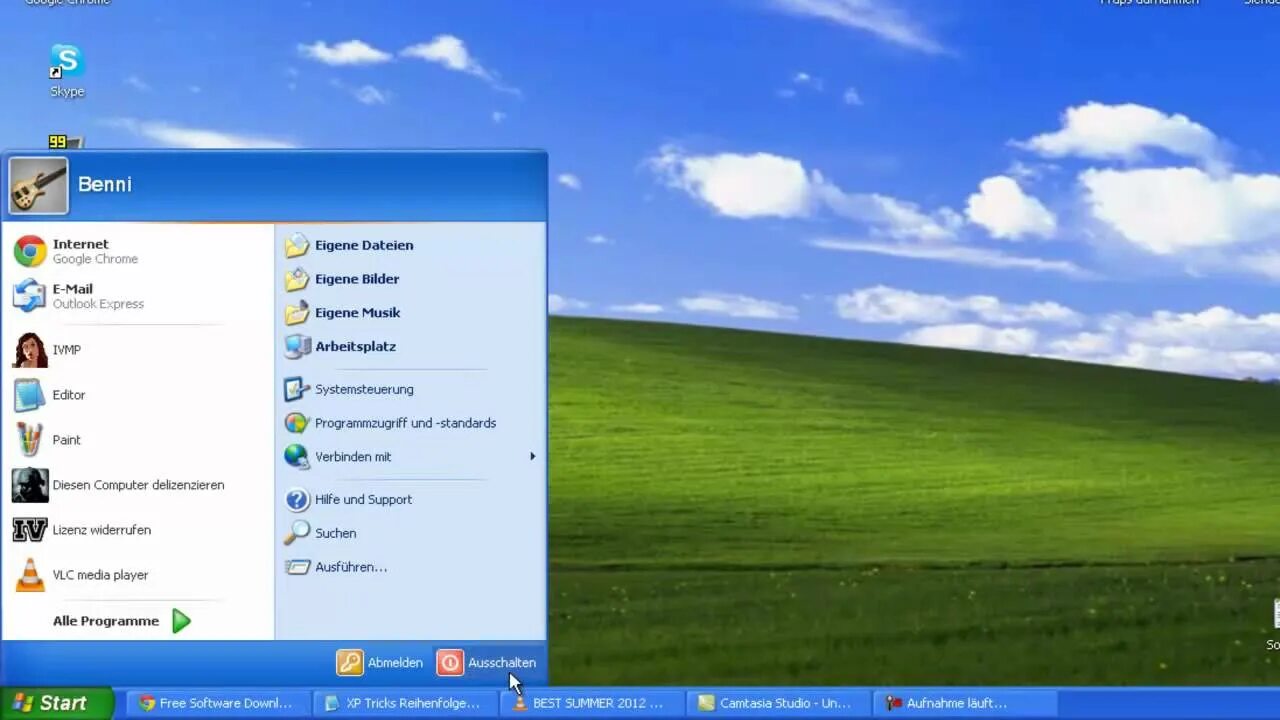Switch to Aufnahme läuft... taskbar window
Screen dimensions: 1280x720
coord(963,703)
